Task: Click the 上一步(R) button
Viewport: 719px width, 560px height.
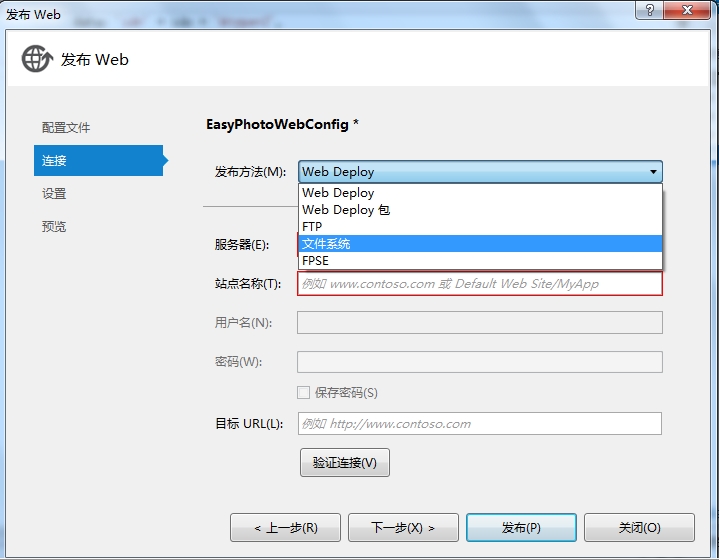Action: (x=285, y=527)
